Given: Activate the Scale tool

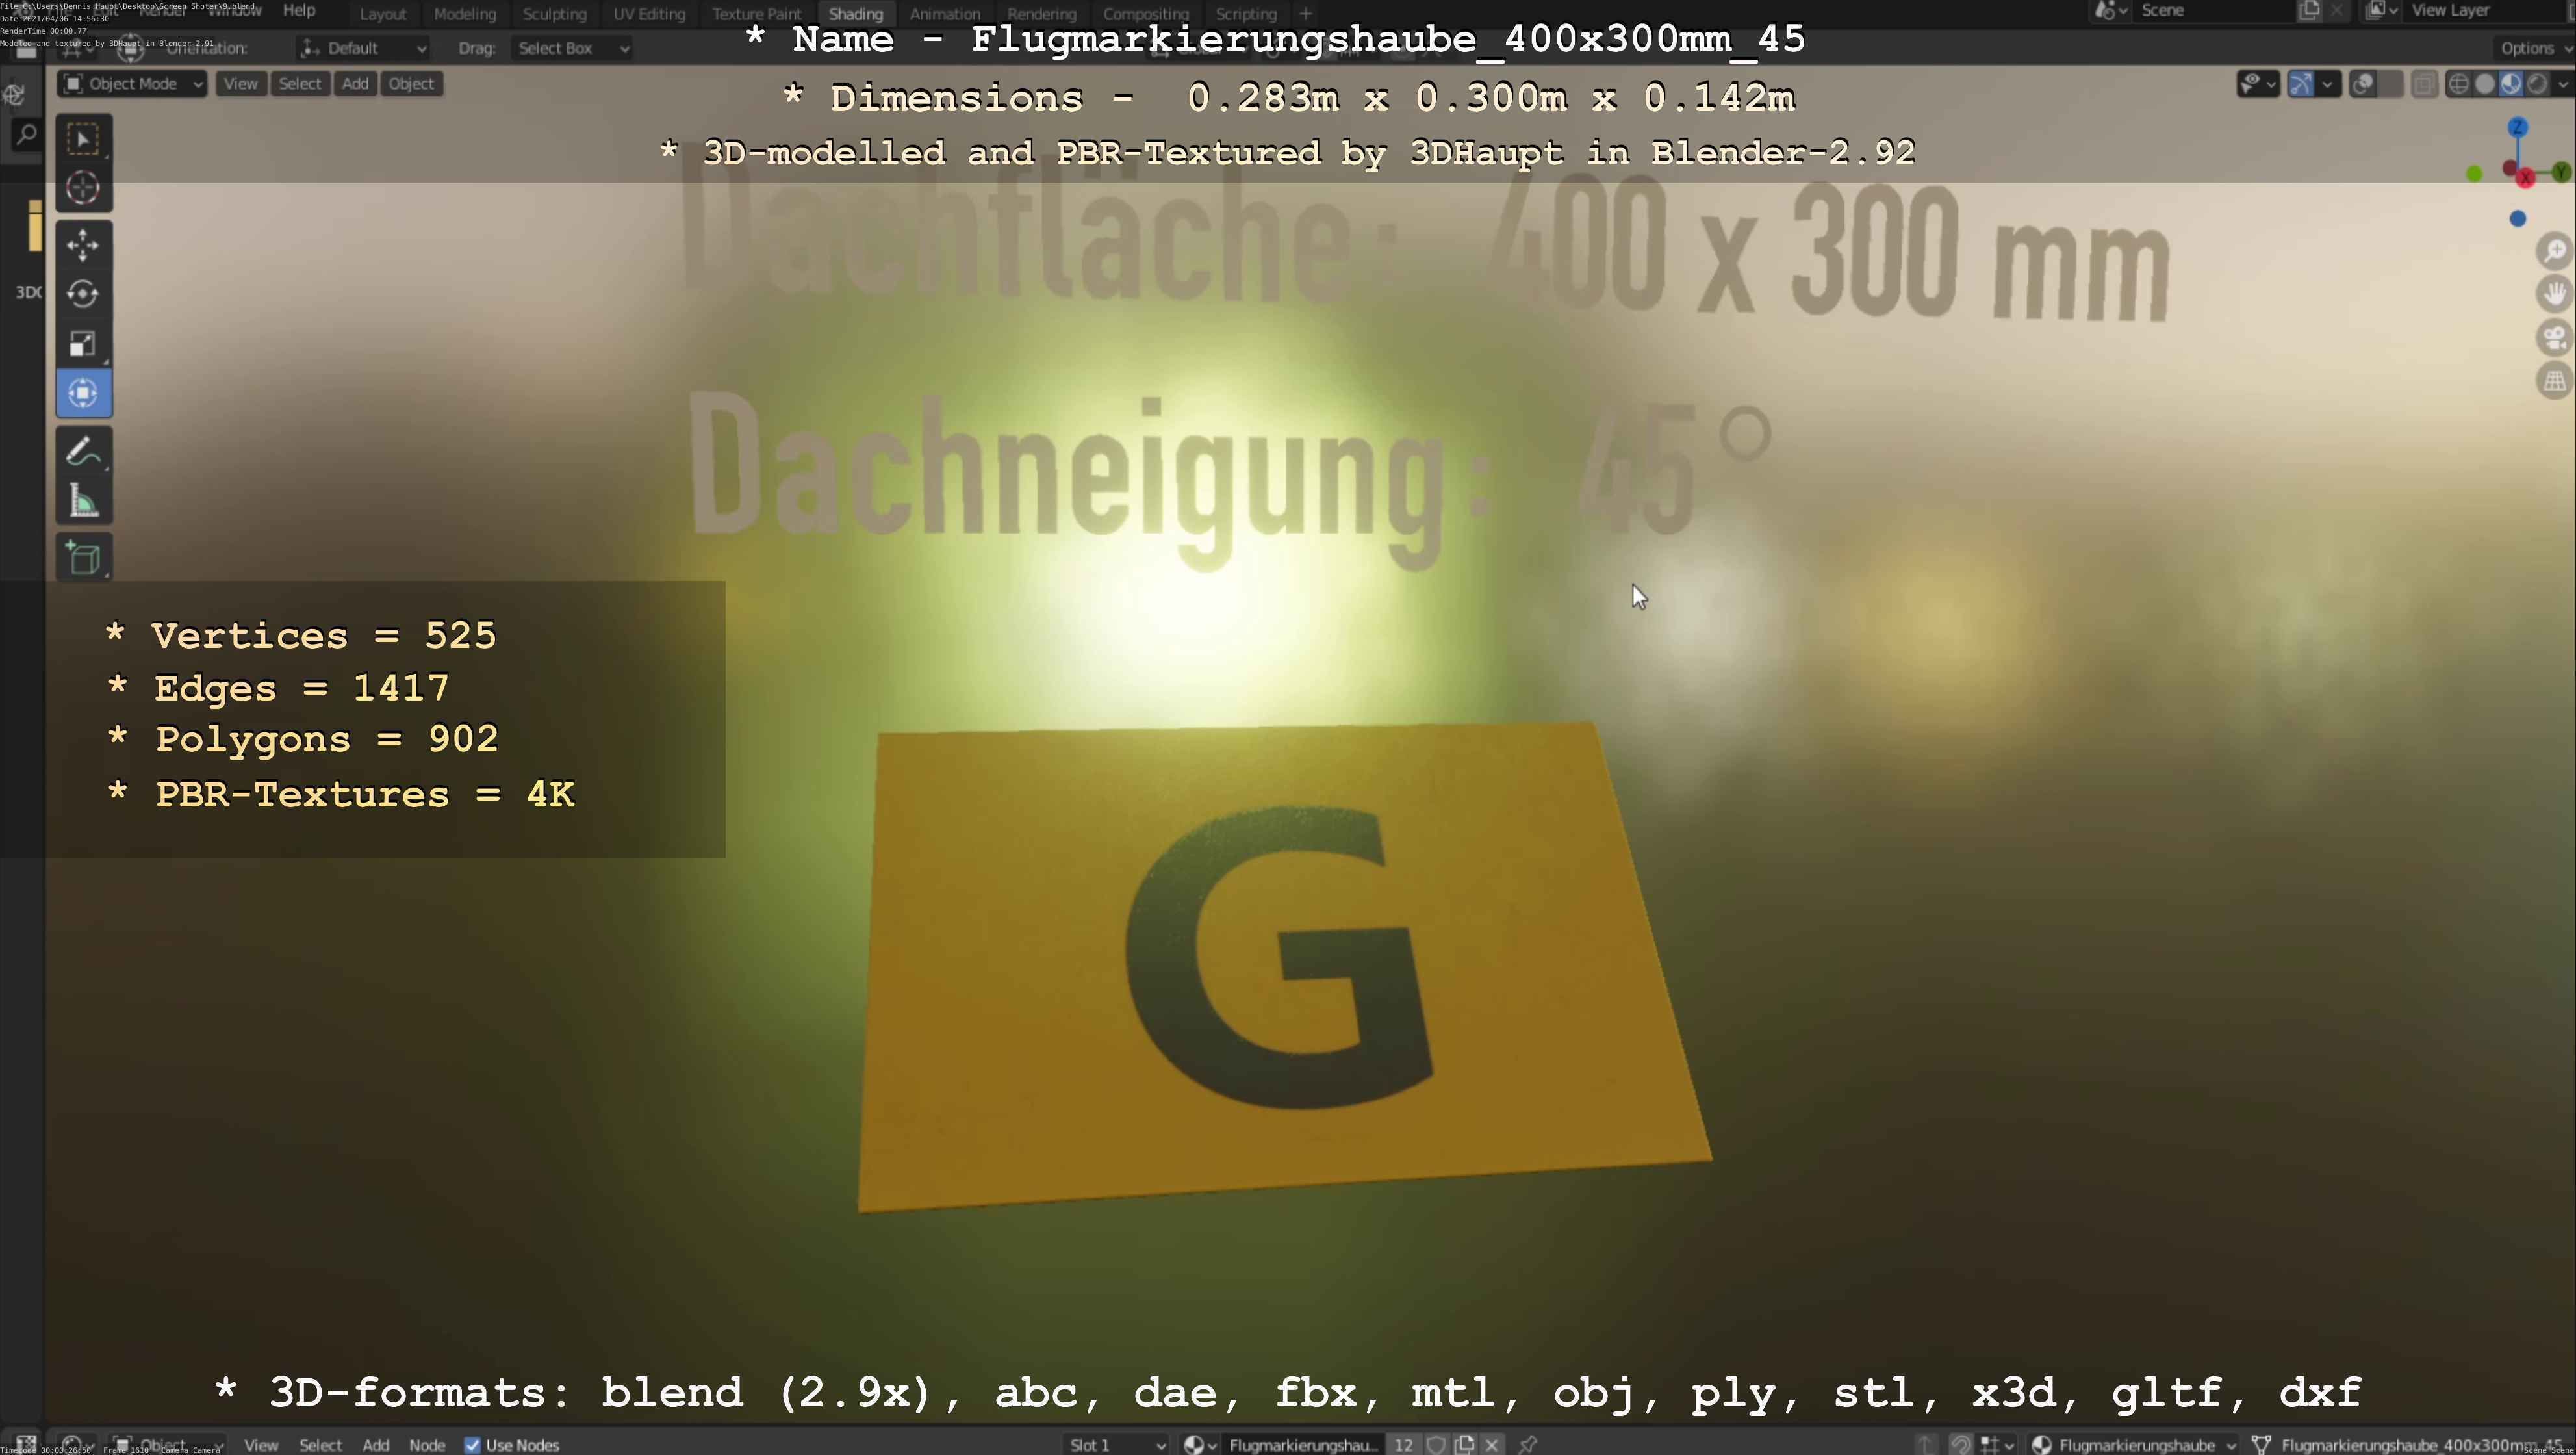Looking at the screenshot, I should (x=83, y=344).
